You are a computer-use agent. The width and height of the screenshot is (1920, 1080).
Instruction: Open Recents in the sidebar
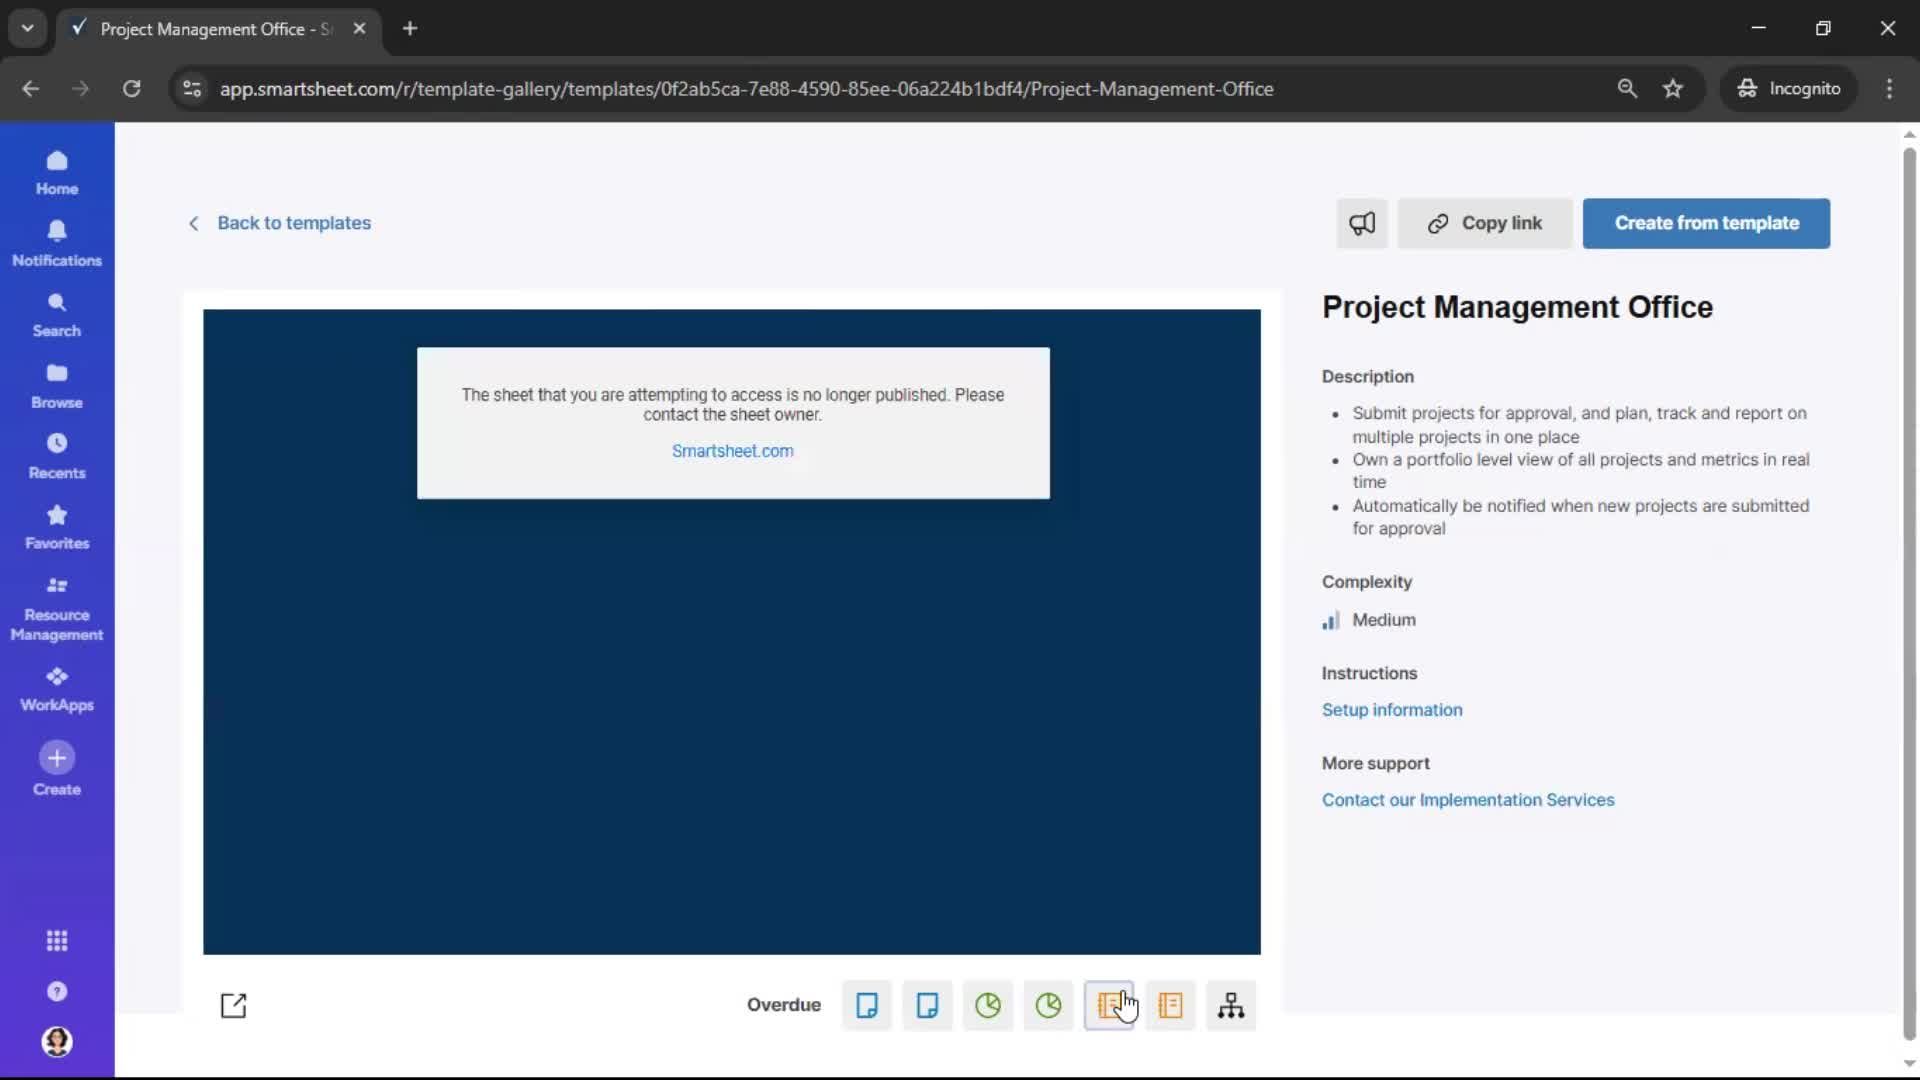coord(56,457)
